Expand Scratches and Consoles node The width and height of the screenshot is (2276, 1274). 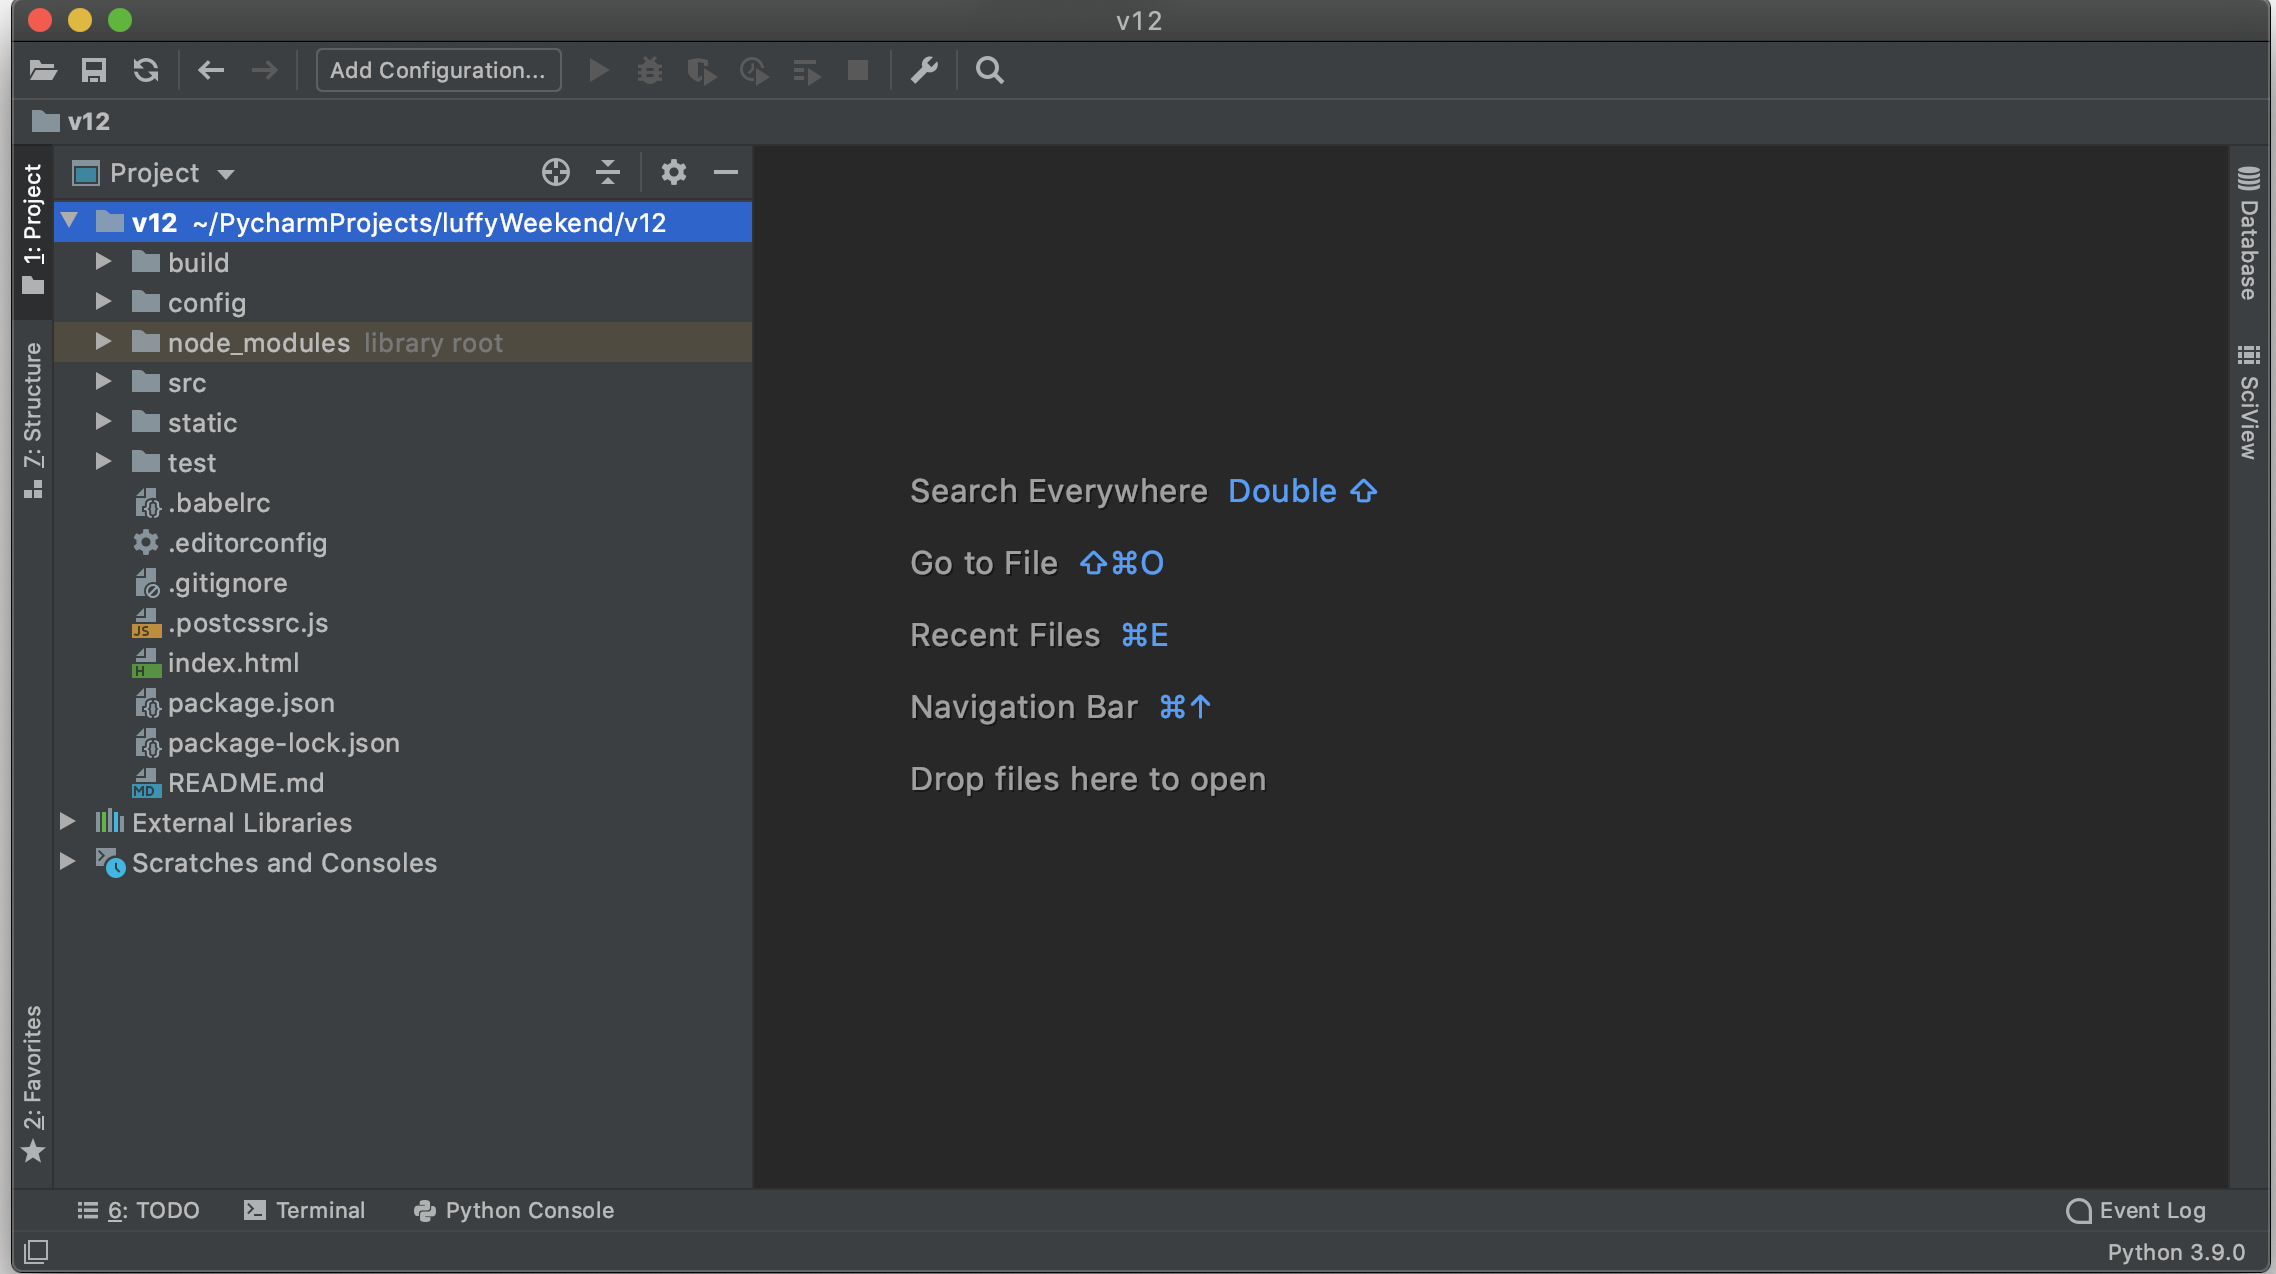(x=67, y=861)
